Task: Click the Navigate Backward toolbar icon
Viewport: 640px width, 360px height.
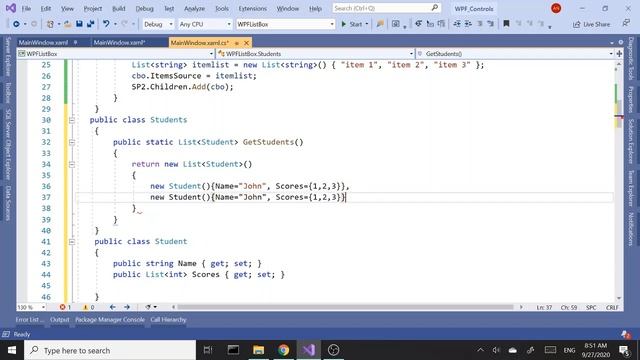Action: tap(16, 24)
